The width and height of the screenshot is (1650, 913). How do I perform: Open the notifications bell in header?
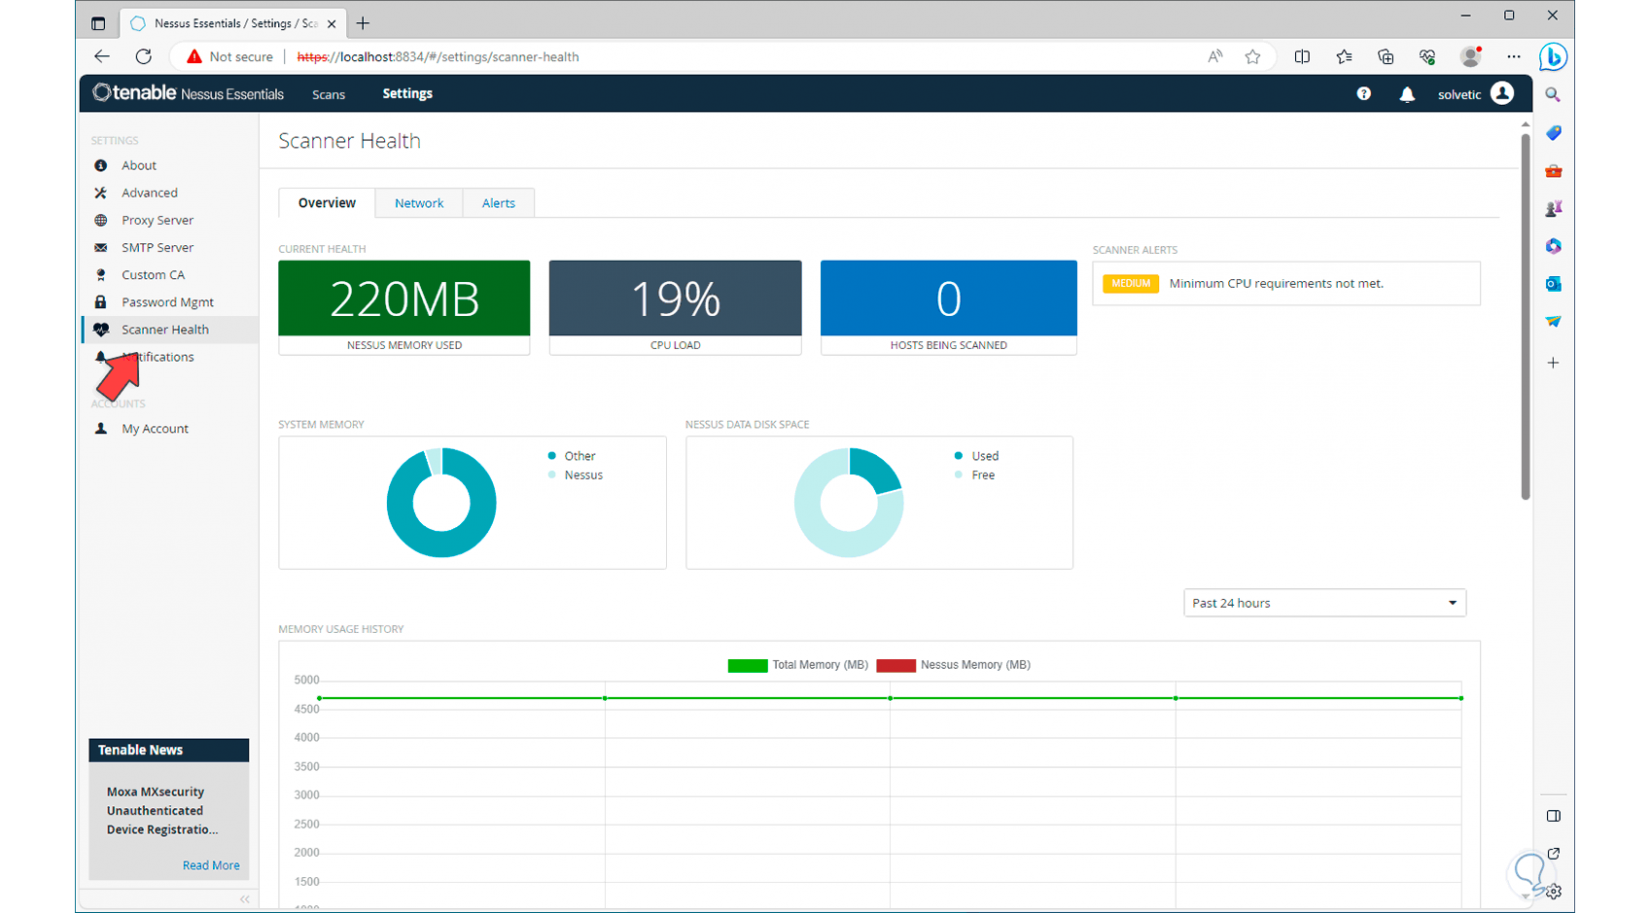click(1407, 94)
